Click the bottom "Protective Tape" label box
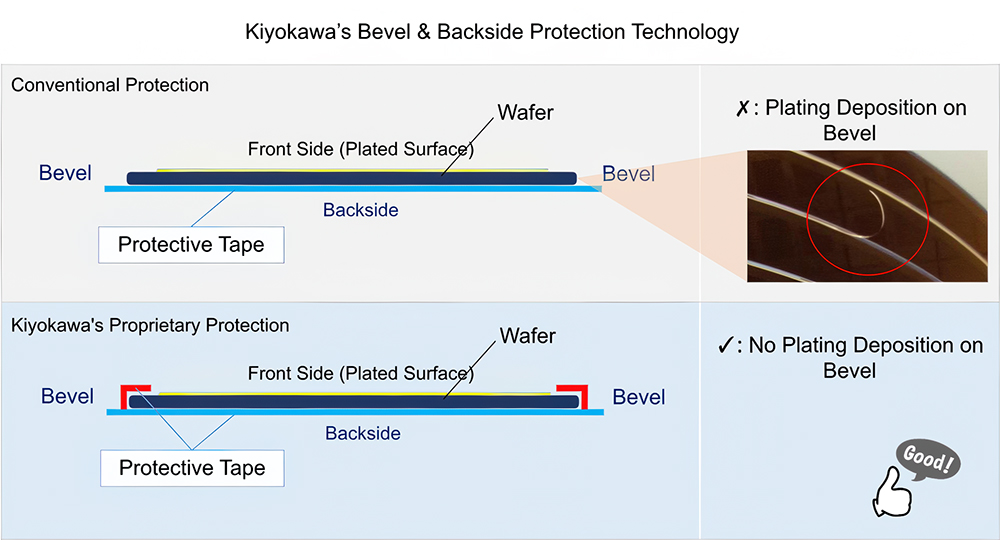 [192, 468]
